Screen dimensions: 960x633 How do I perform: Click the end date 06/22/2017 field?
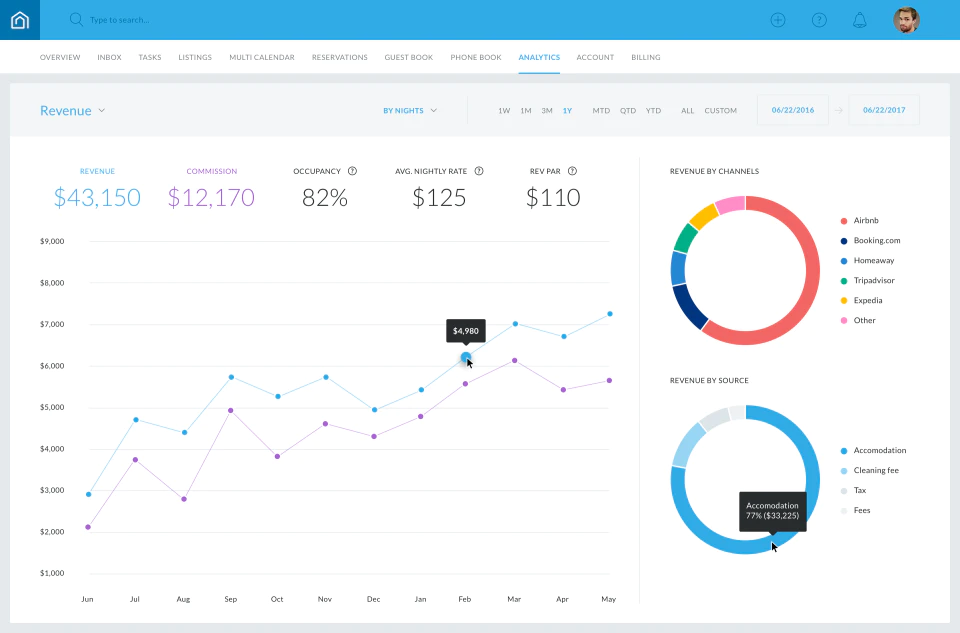884,110
